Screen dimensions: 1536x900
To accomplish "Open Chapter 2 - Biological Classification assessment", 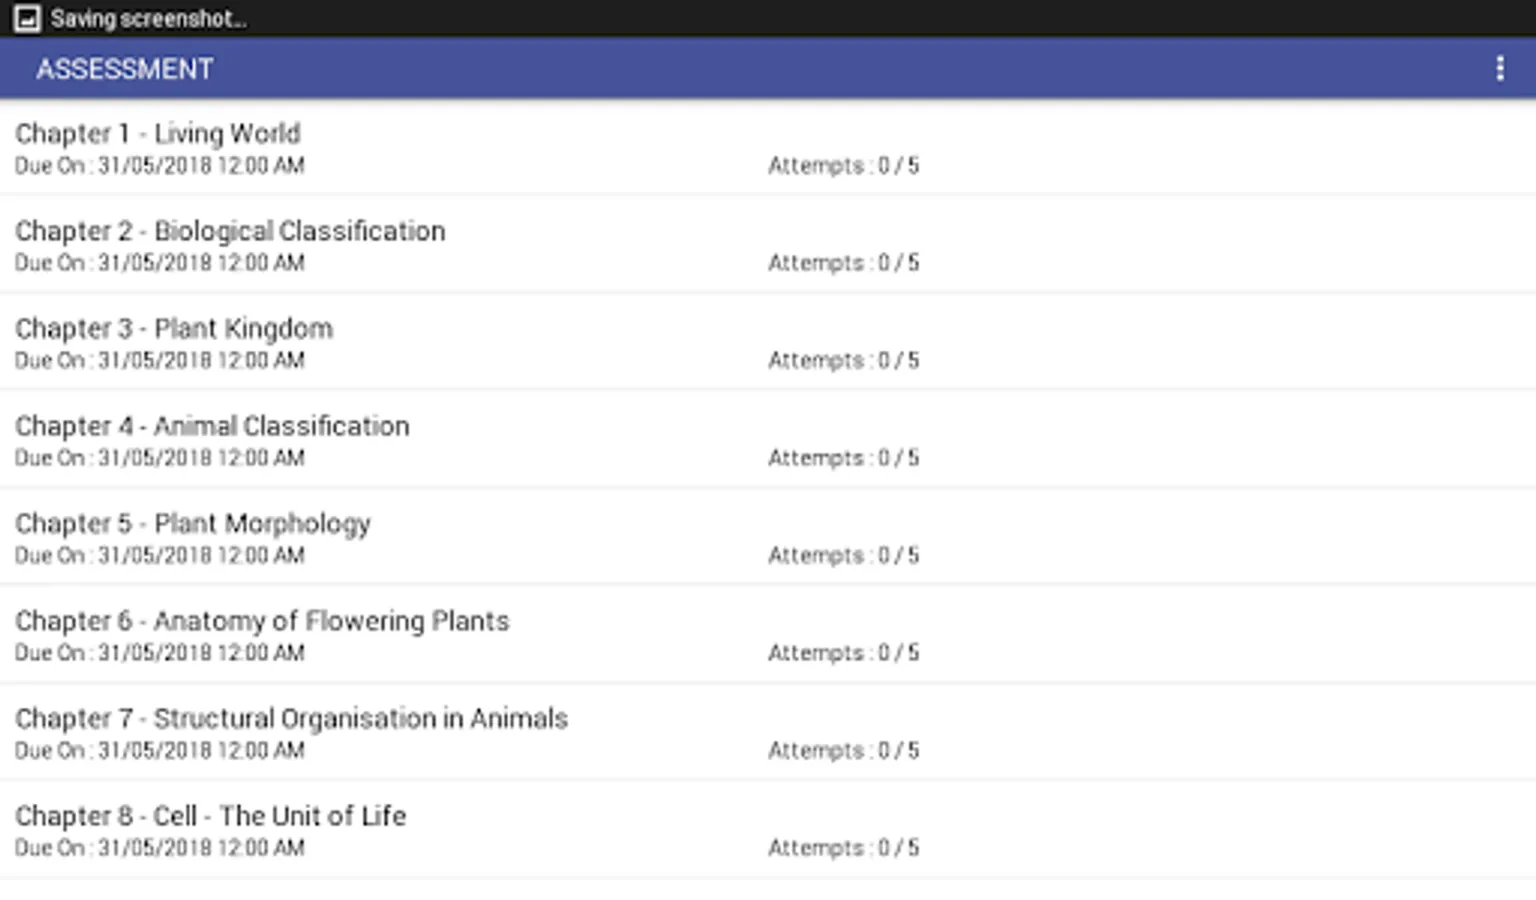I will coord(230,231).
